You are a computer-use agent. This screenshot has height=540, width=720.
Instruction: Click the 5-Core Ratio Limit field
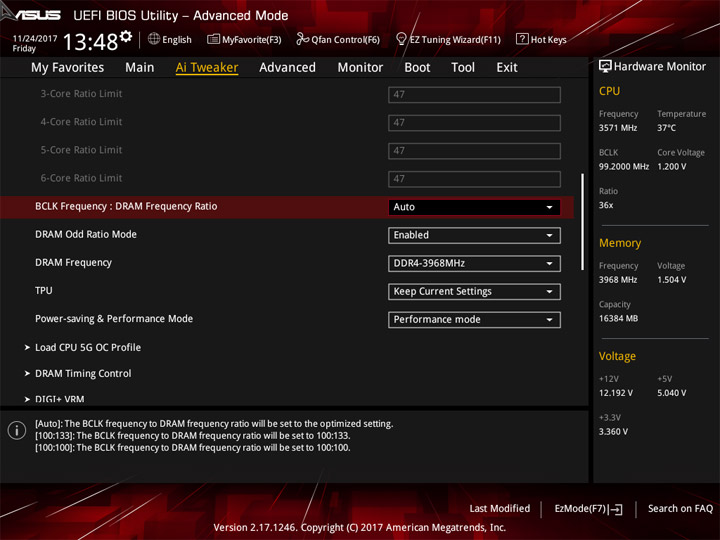474,151
